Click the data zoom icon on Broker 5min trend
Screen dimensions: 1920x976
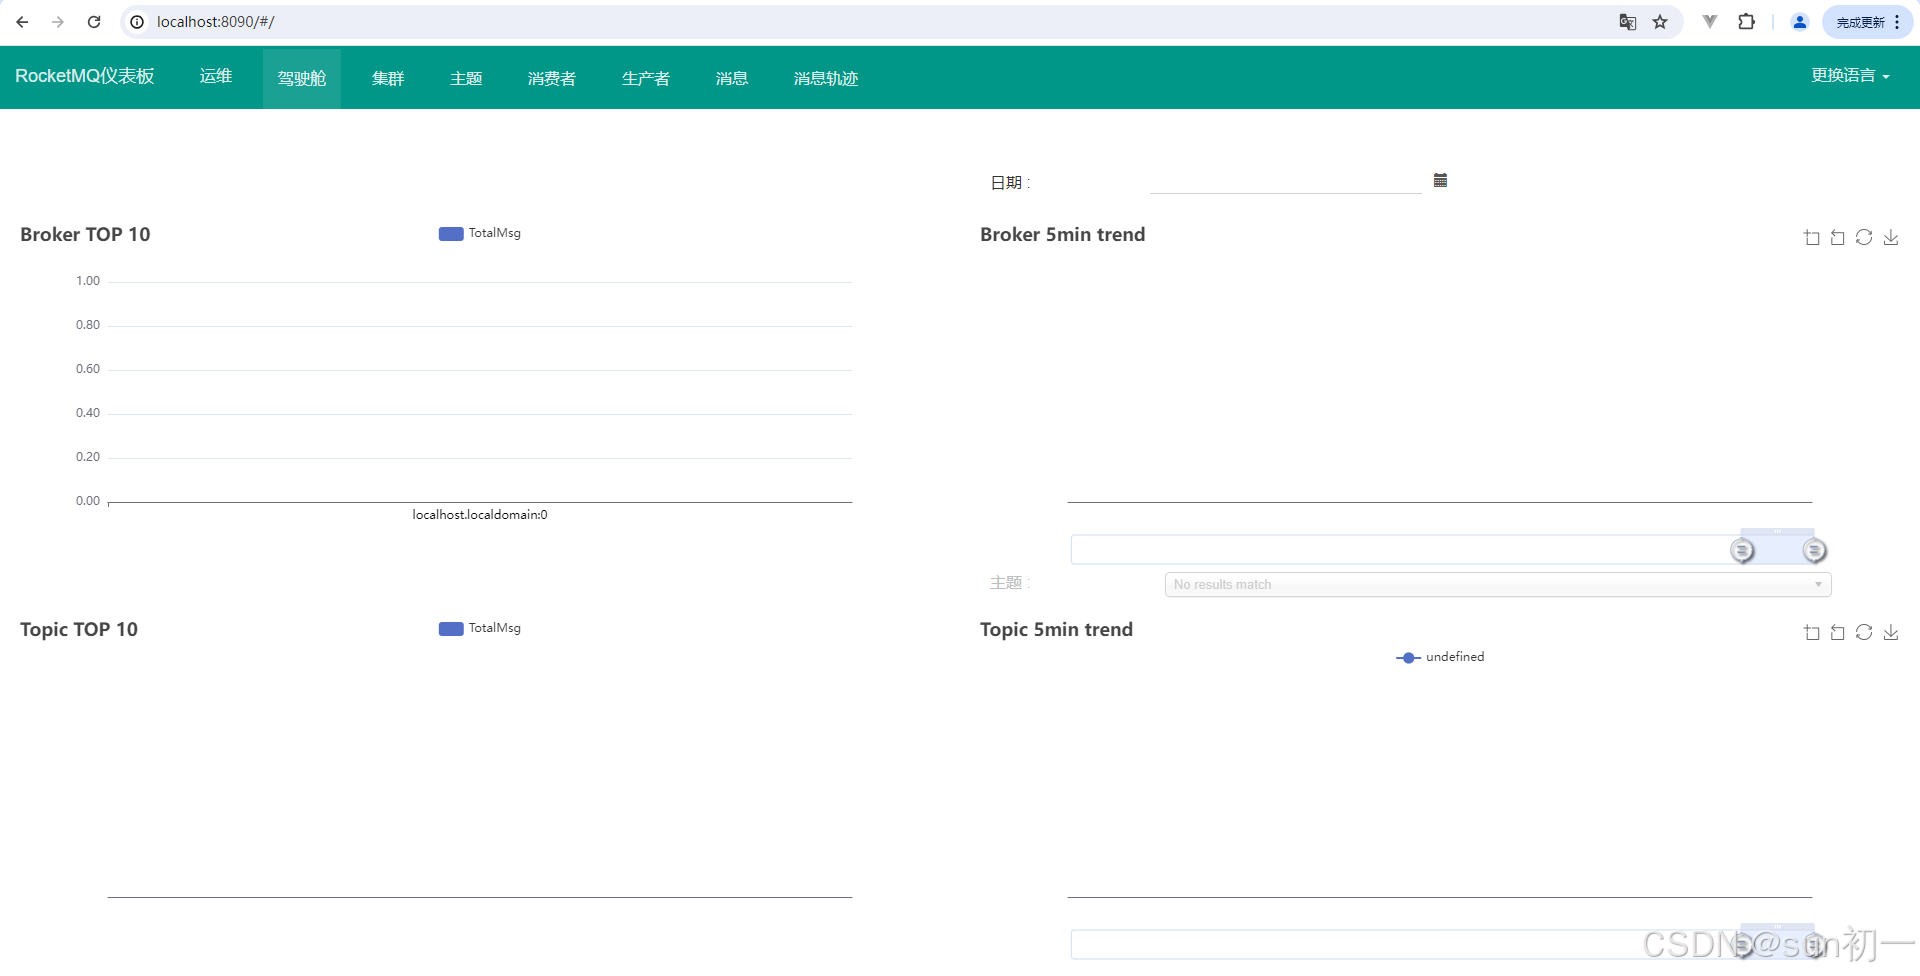[x=1810, y=237]
